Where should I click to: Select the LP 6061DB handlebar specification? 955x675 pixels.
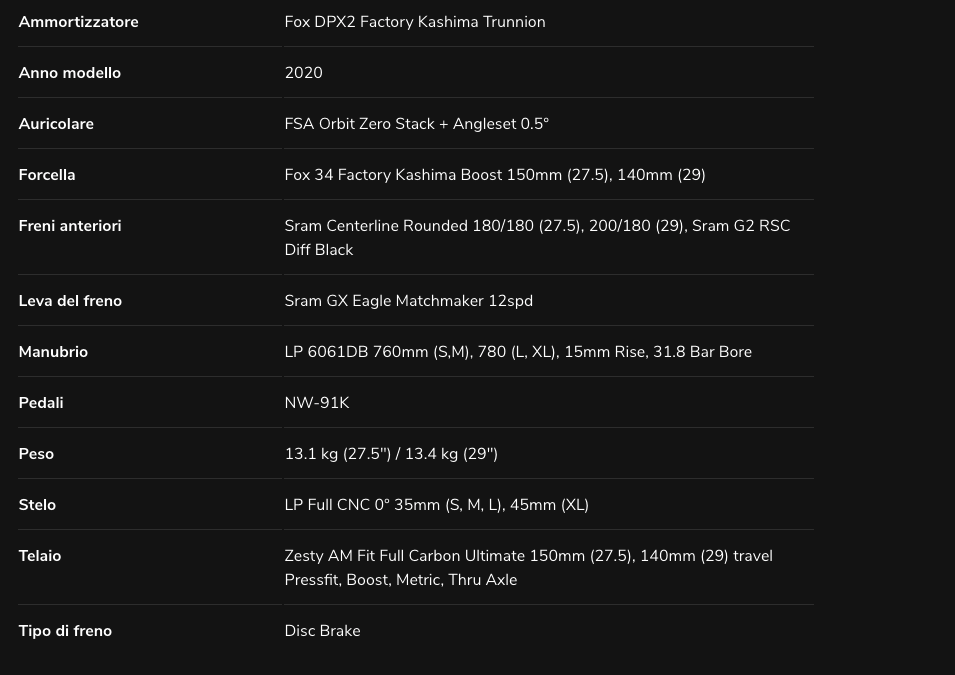tap(517, 352)
